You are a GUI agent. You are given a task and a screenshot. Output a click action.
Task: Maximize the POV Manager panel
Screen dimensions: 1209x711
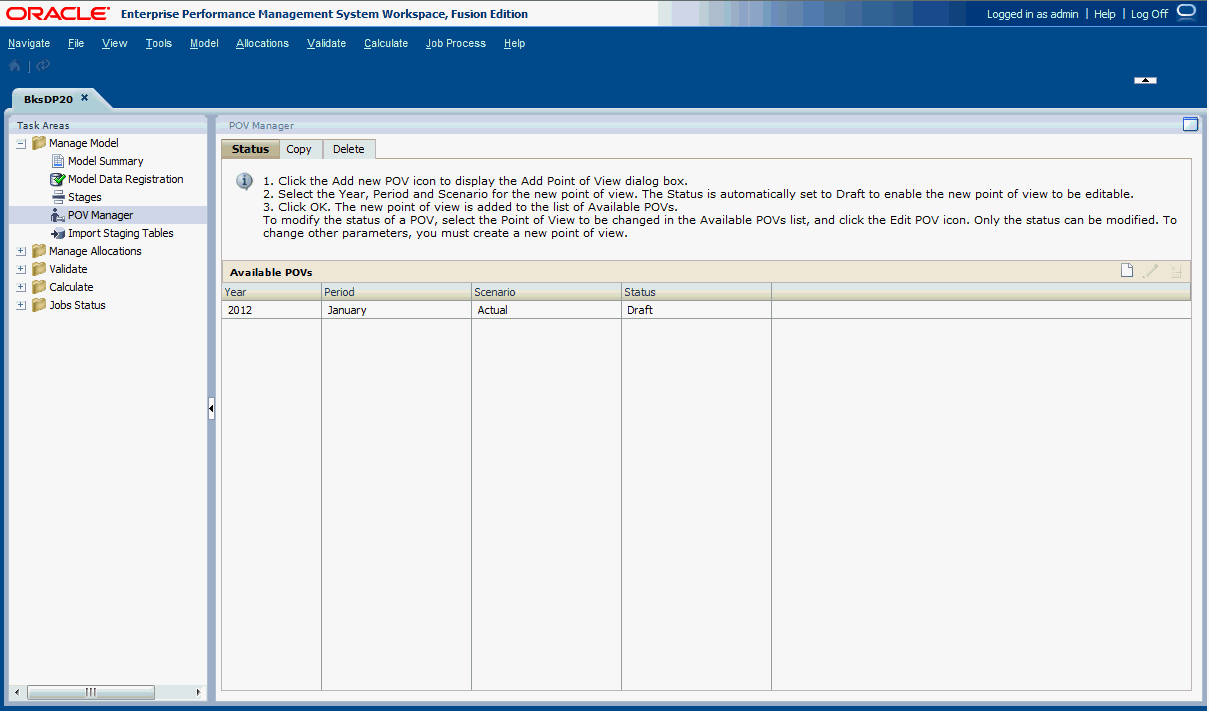click(1190, 125)
